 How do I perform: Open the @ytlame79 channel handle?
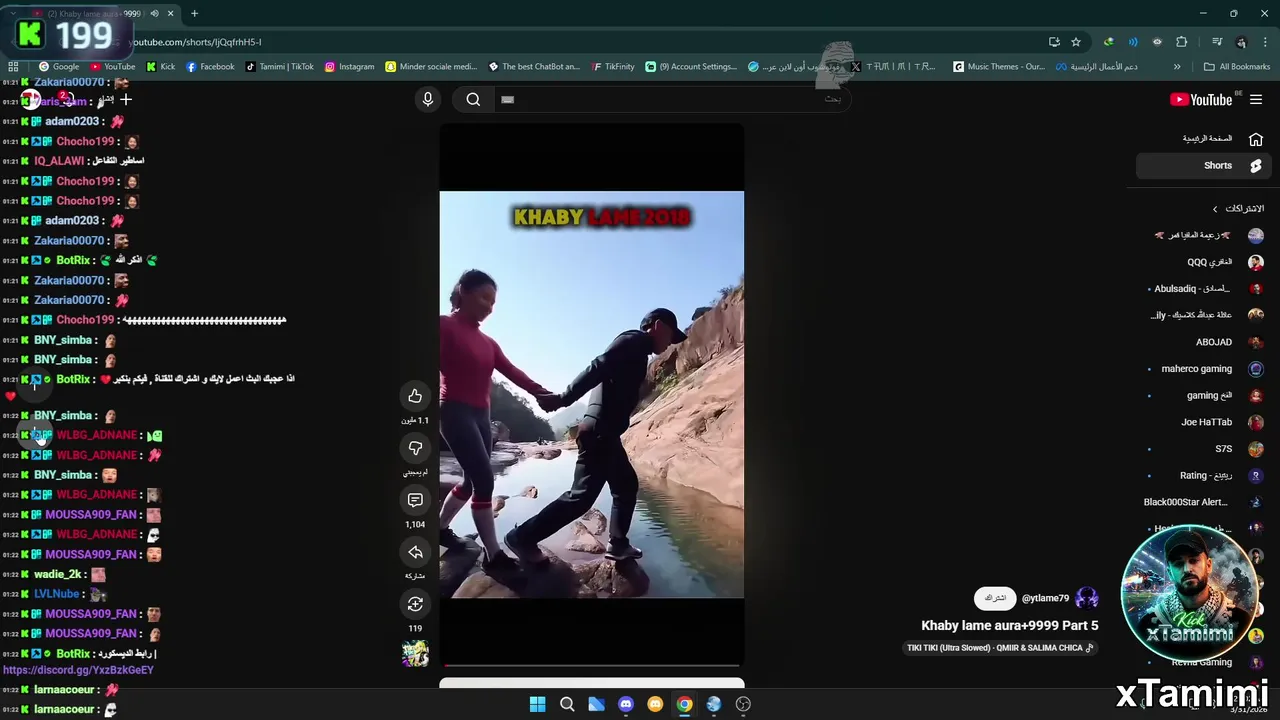[1045, 598]
